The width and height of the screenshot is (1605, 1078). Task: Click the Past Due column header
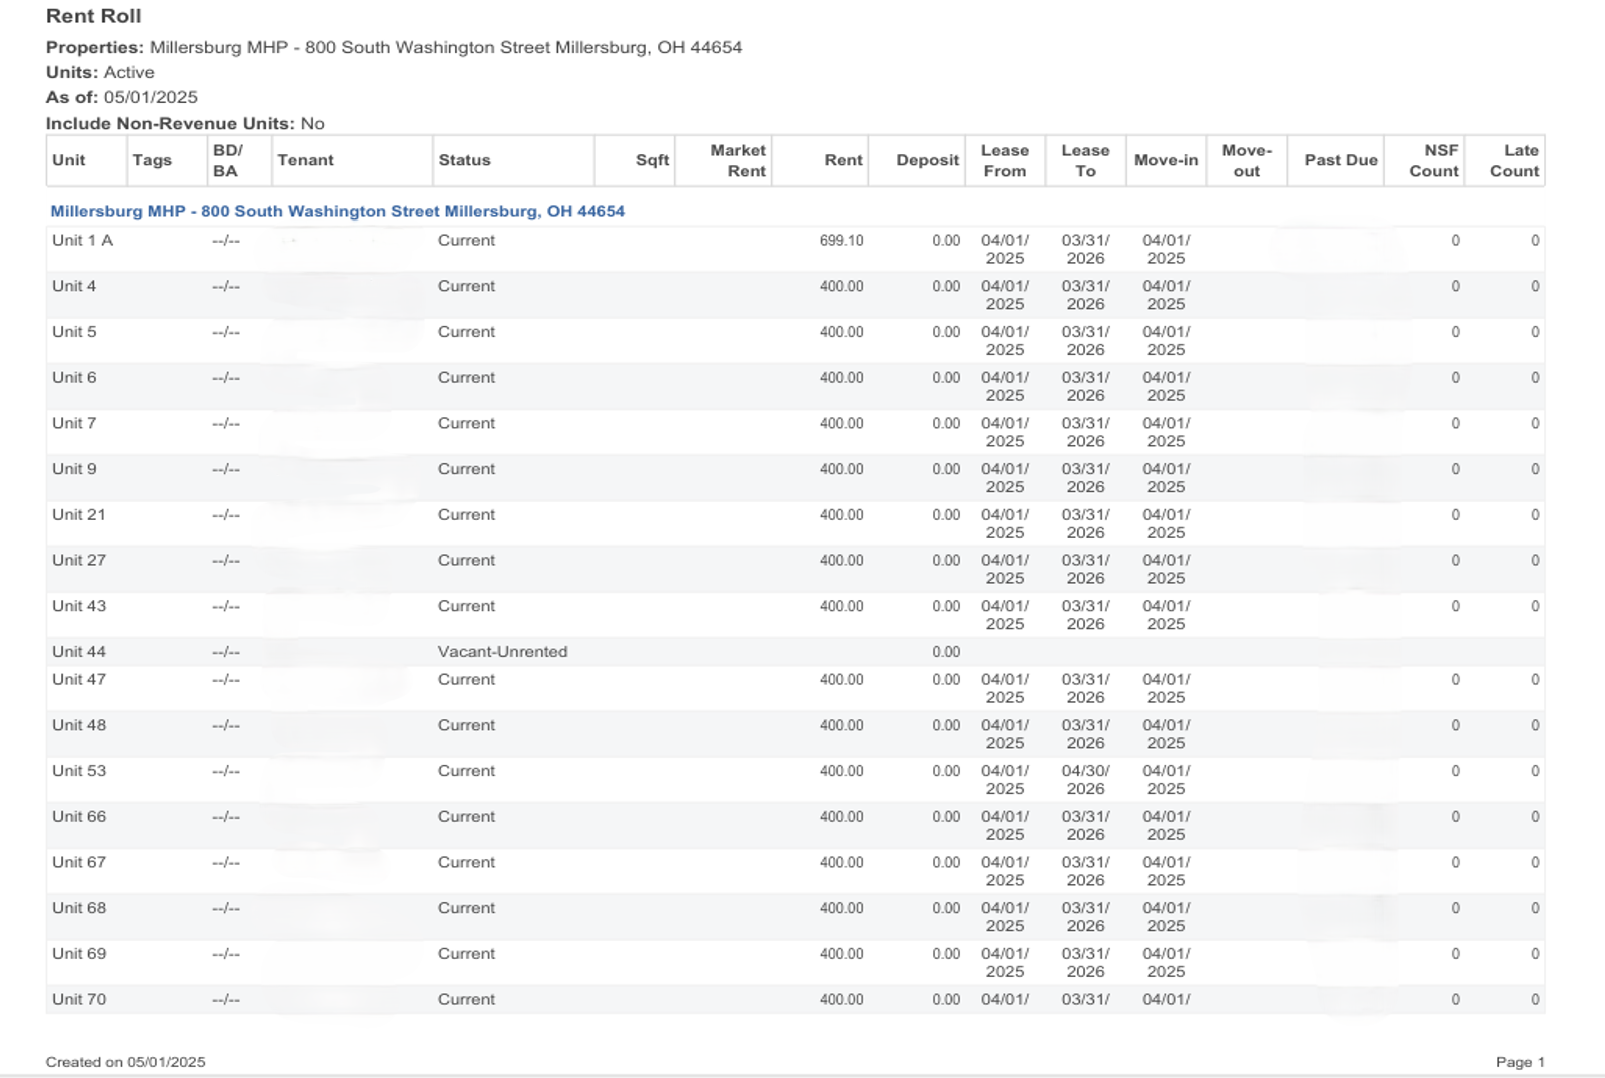point(1340,160)
